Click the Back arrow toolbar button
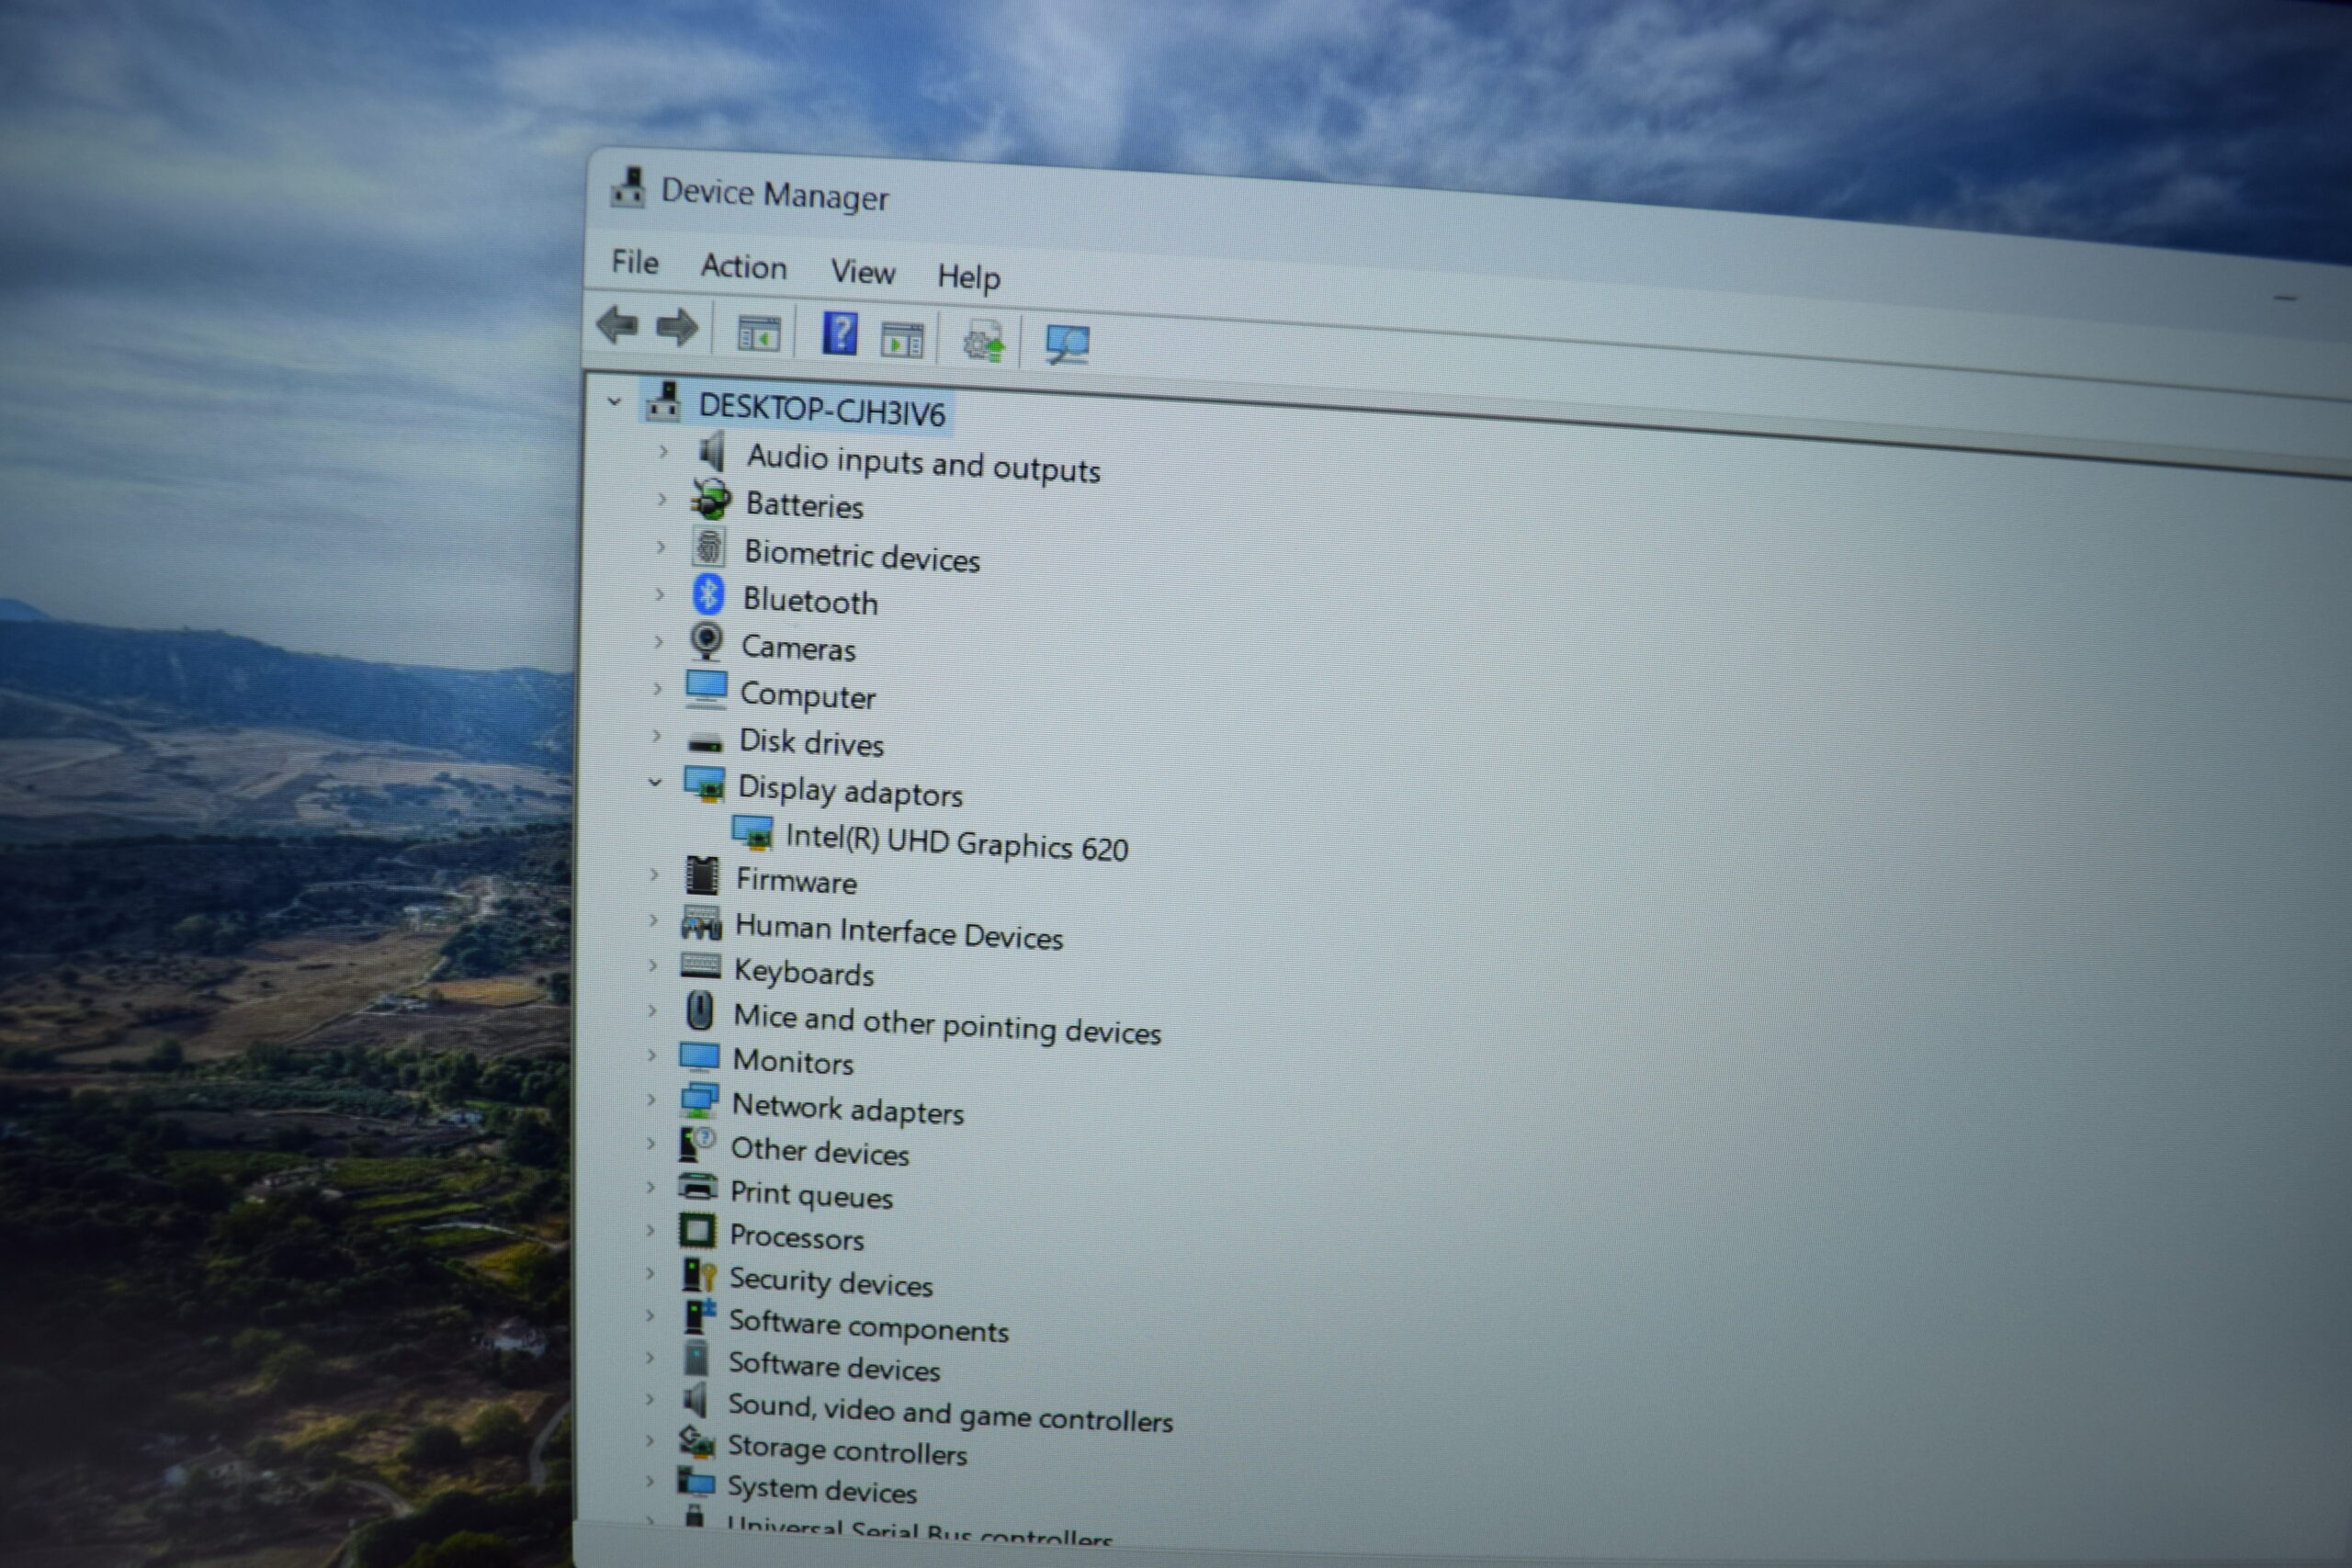2352x1568 pixels. (617, 325)
